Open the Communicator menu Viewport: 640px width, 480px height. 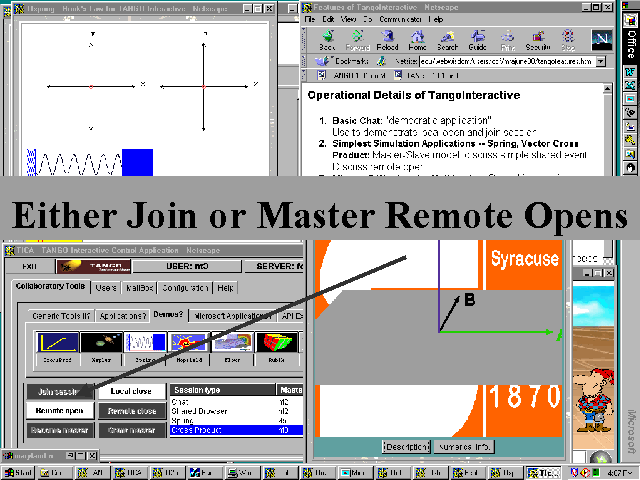(400, 19)
